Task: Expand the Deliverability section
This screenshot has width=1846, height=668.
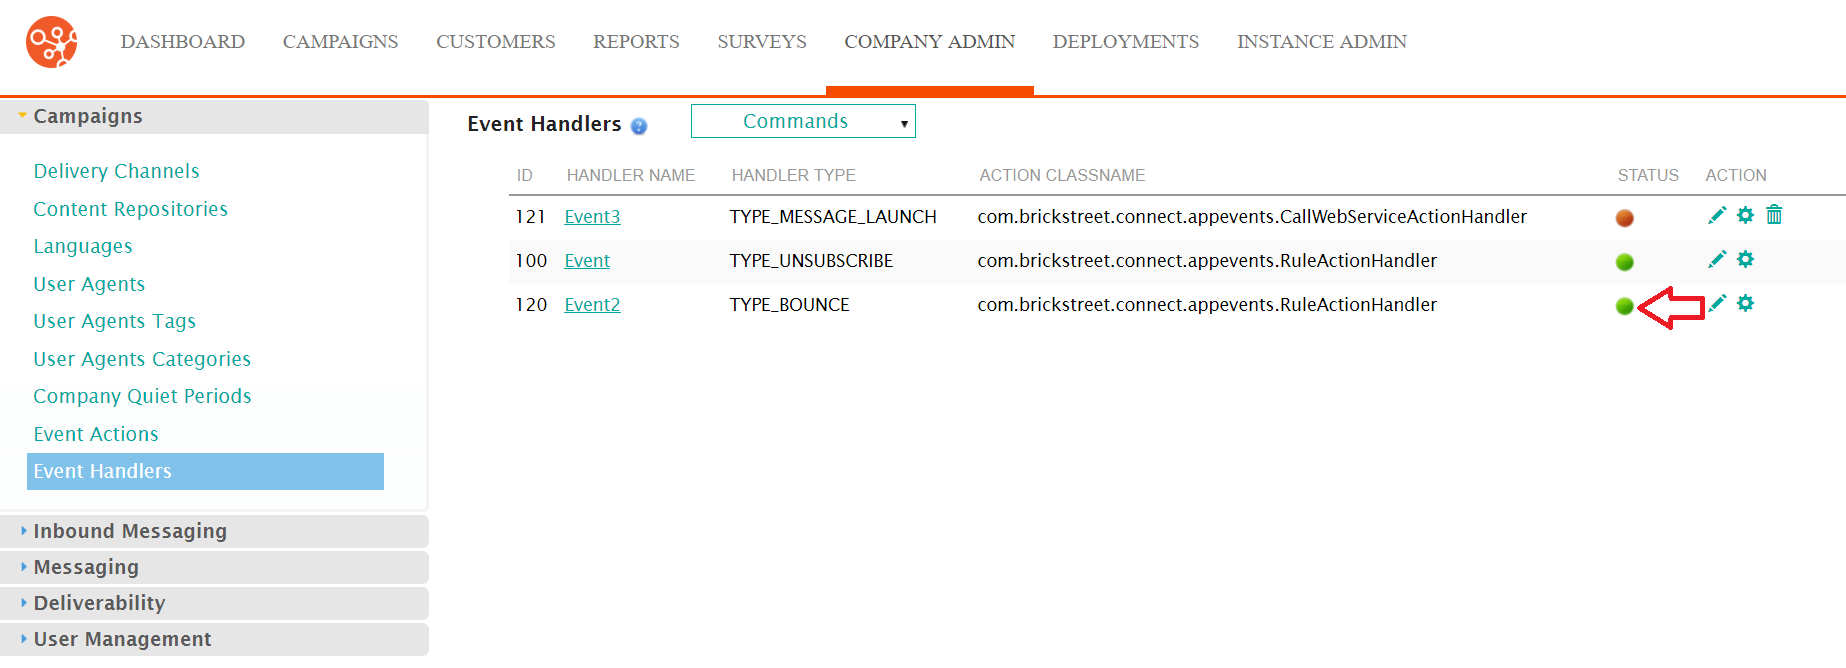Action: [214, 603]
